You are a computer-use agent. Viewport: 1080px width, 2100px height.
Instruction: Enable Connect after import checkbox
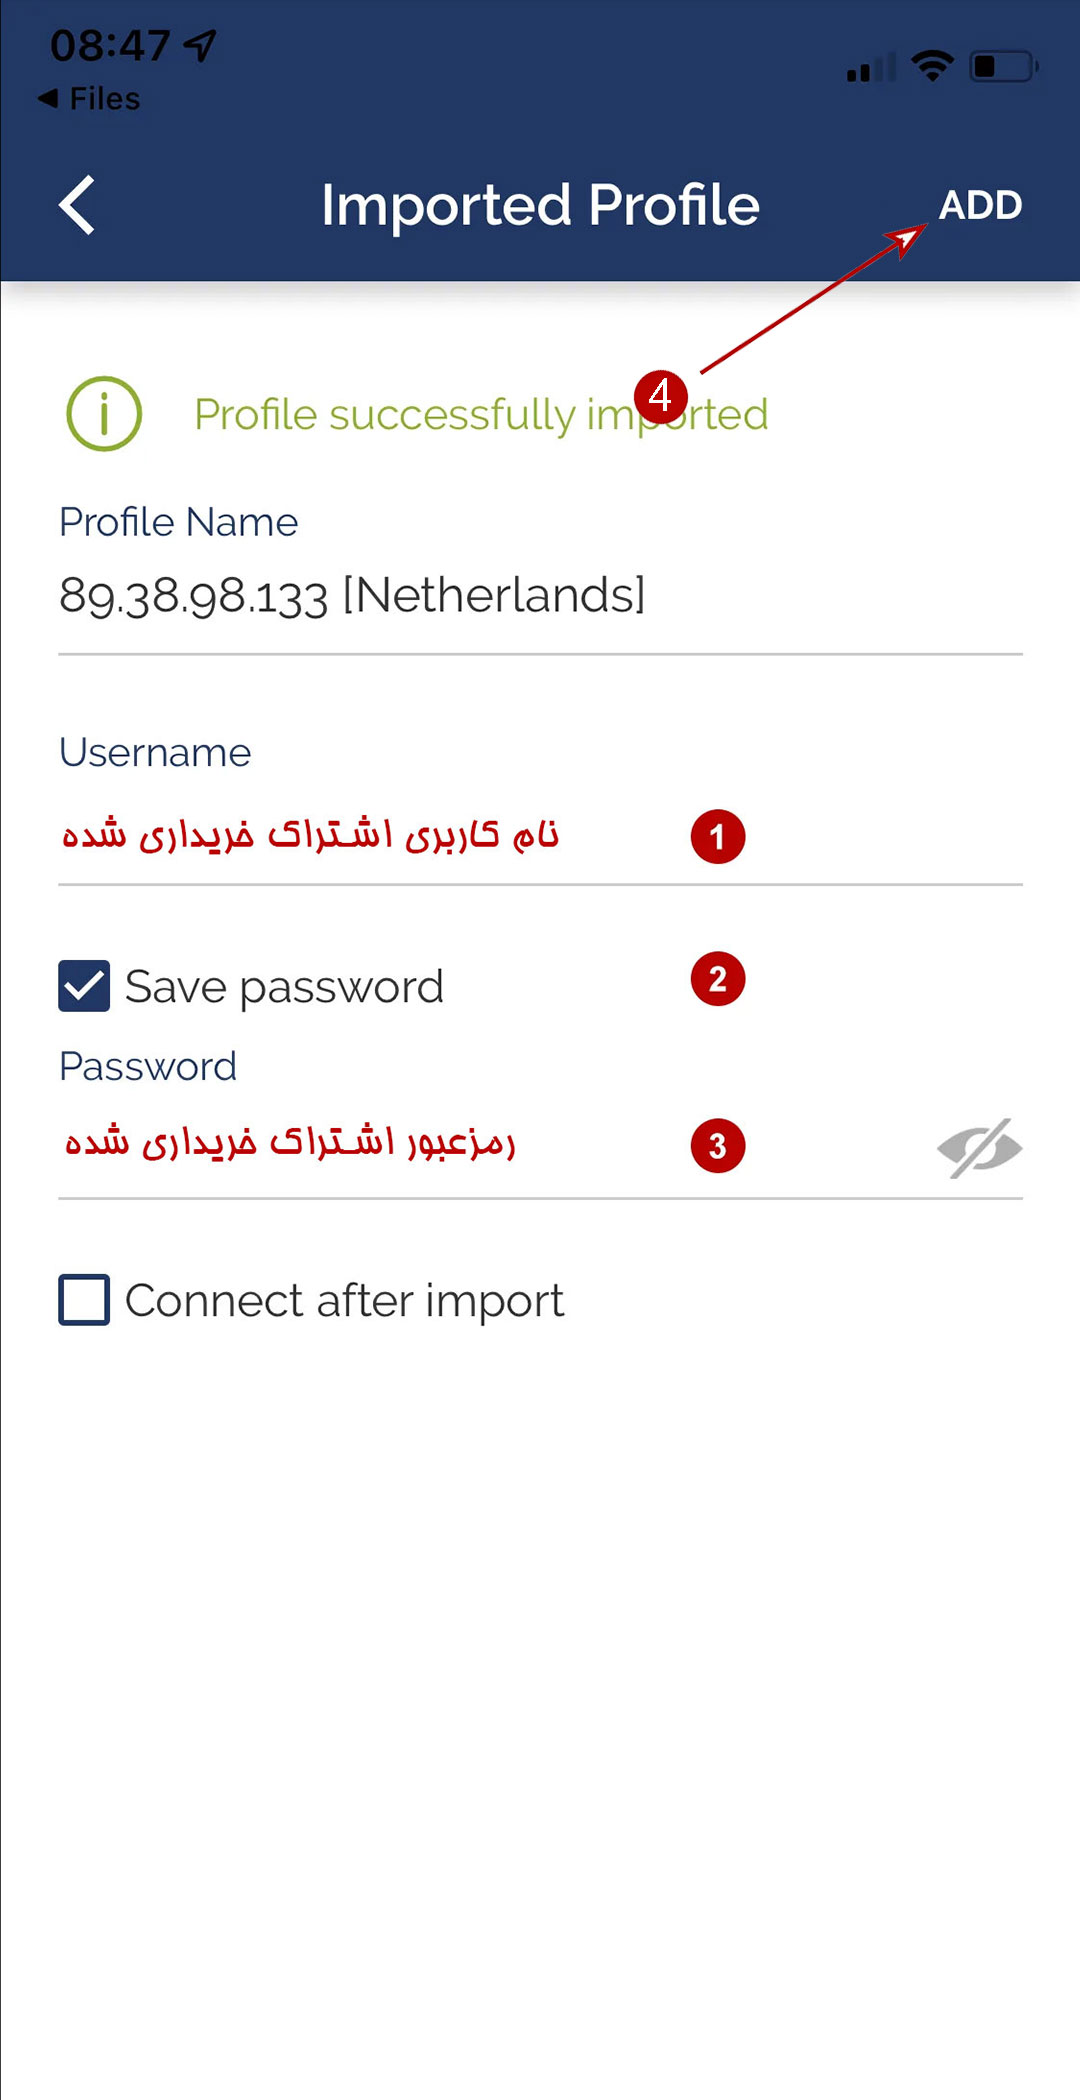point(84,1300)
